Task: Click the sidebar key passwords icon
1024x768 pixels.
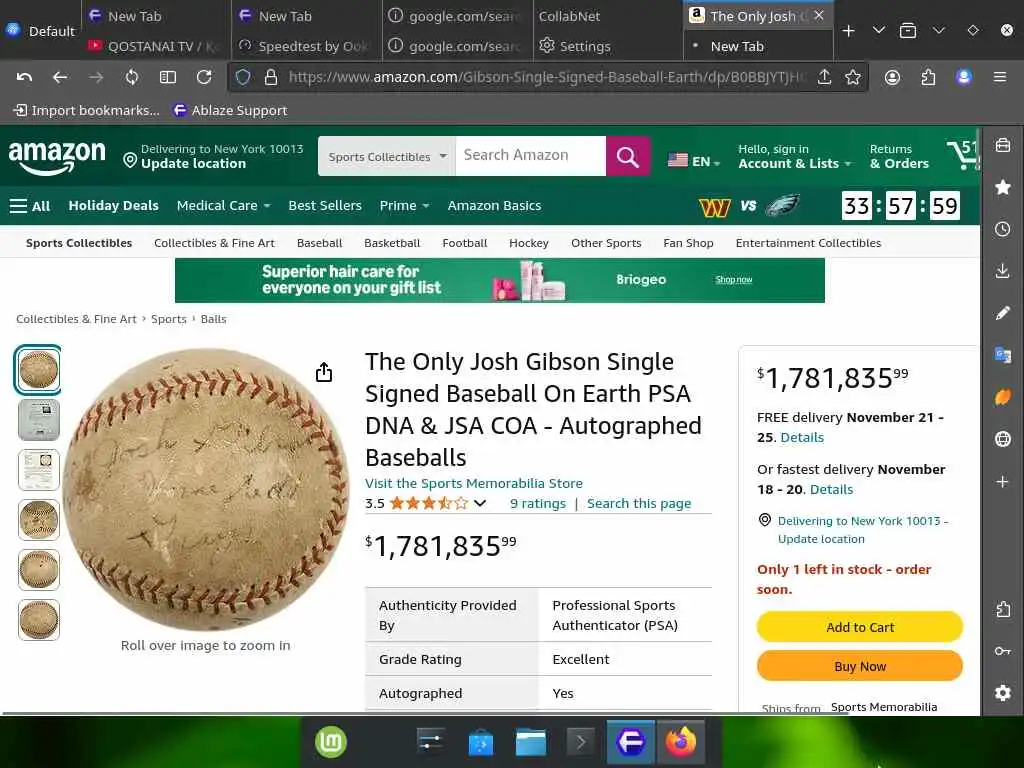Action: 1002,651
